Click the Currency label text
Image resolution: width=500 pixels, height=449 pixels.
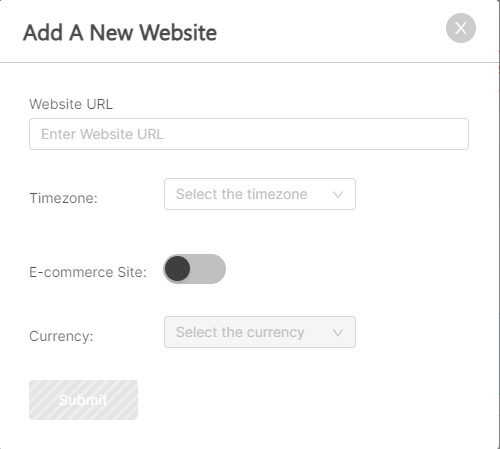click(x=61, y=336)
